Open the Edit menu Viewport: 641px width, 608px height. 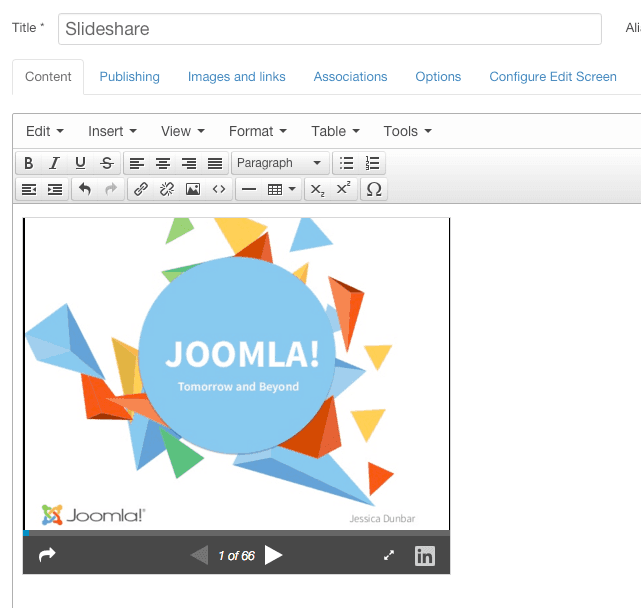click(x=45, y=131)
